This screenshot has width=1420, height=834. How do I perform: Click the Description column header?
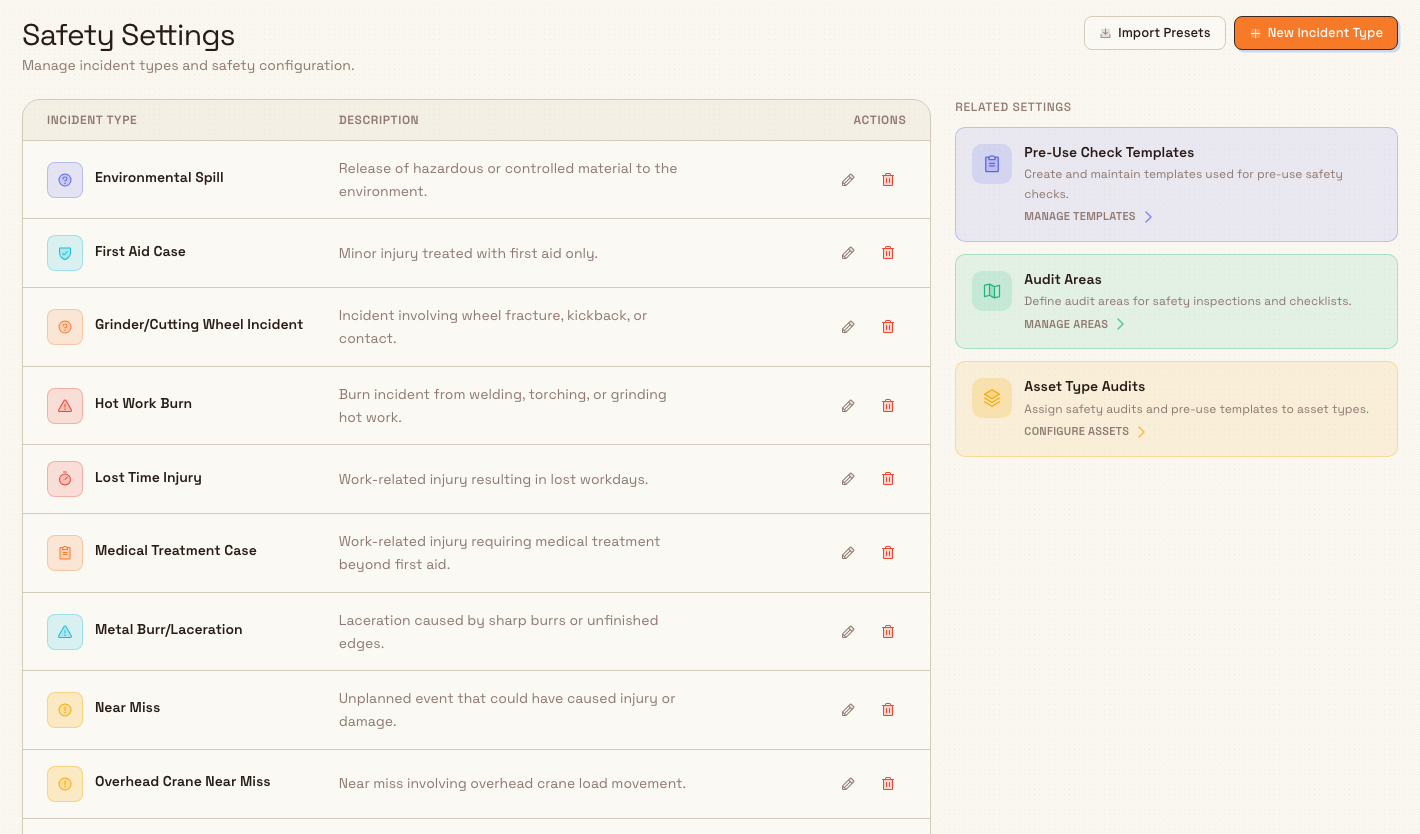click(379, 120)
